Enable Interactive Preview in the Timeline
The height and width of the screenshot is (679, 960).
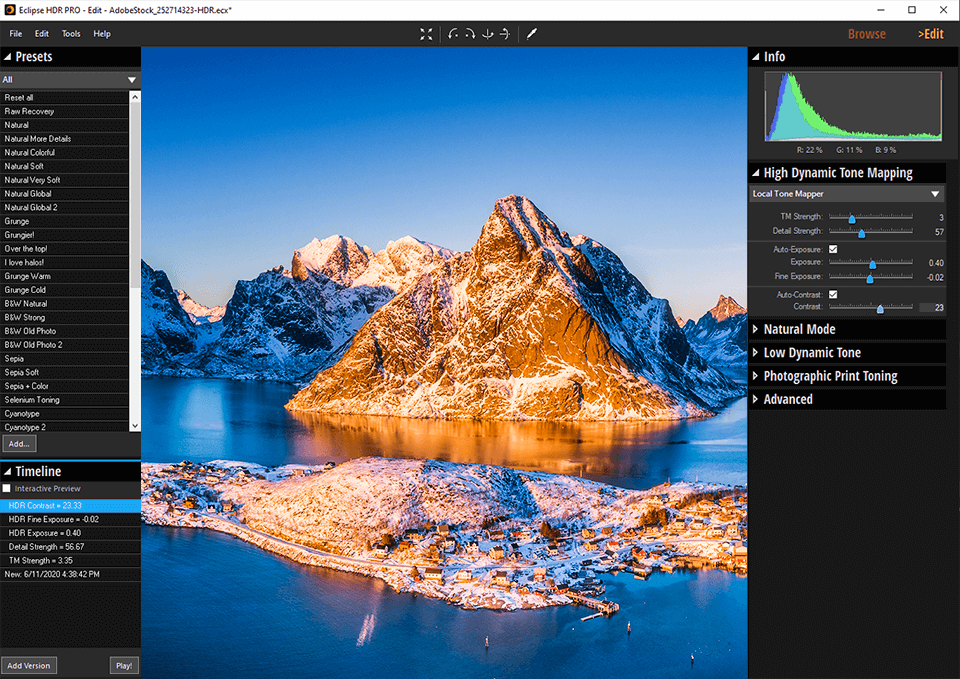[x=7, y=488]
